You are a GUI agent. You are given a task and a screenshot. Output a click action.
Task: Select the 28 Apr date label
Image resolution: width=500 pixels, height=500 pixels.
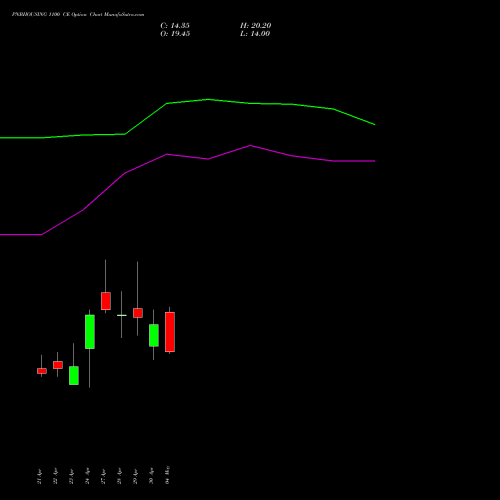119,477
